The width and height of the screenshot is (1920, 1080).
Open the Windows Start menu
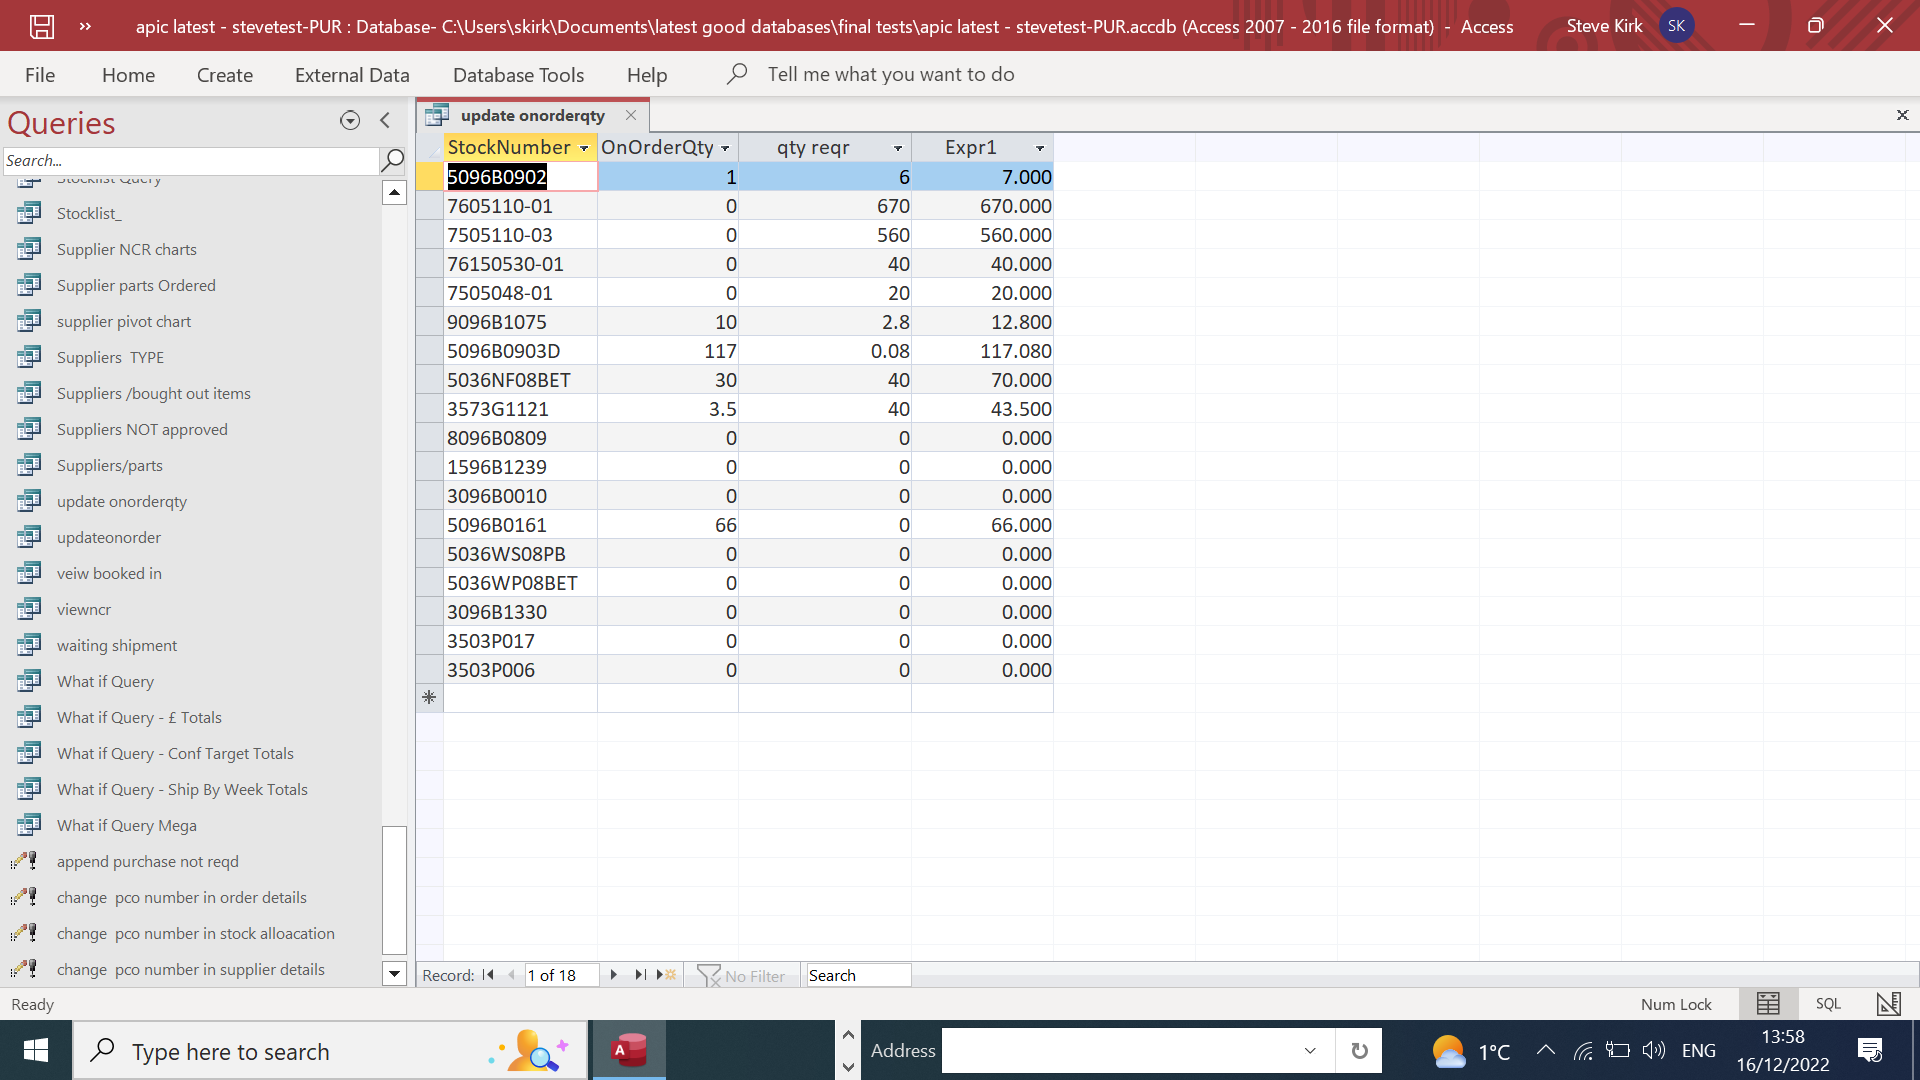click(36, 1051)
